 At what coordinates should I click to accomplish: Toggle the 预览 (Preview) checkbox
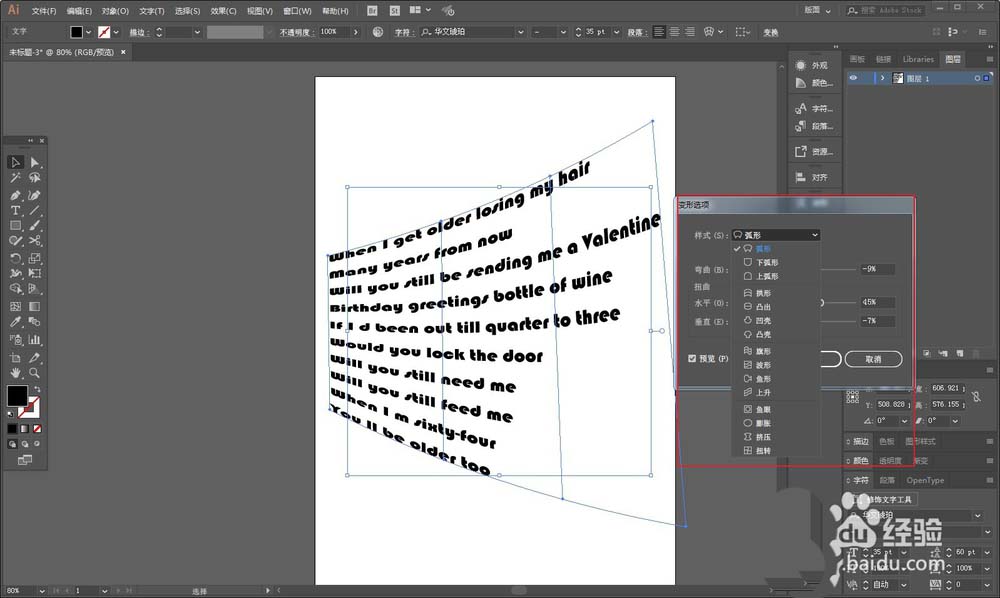pos(692,358)
